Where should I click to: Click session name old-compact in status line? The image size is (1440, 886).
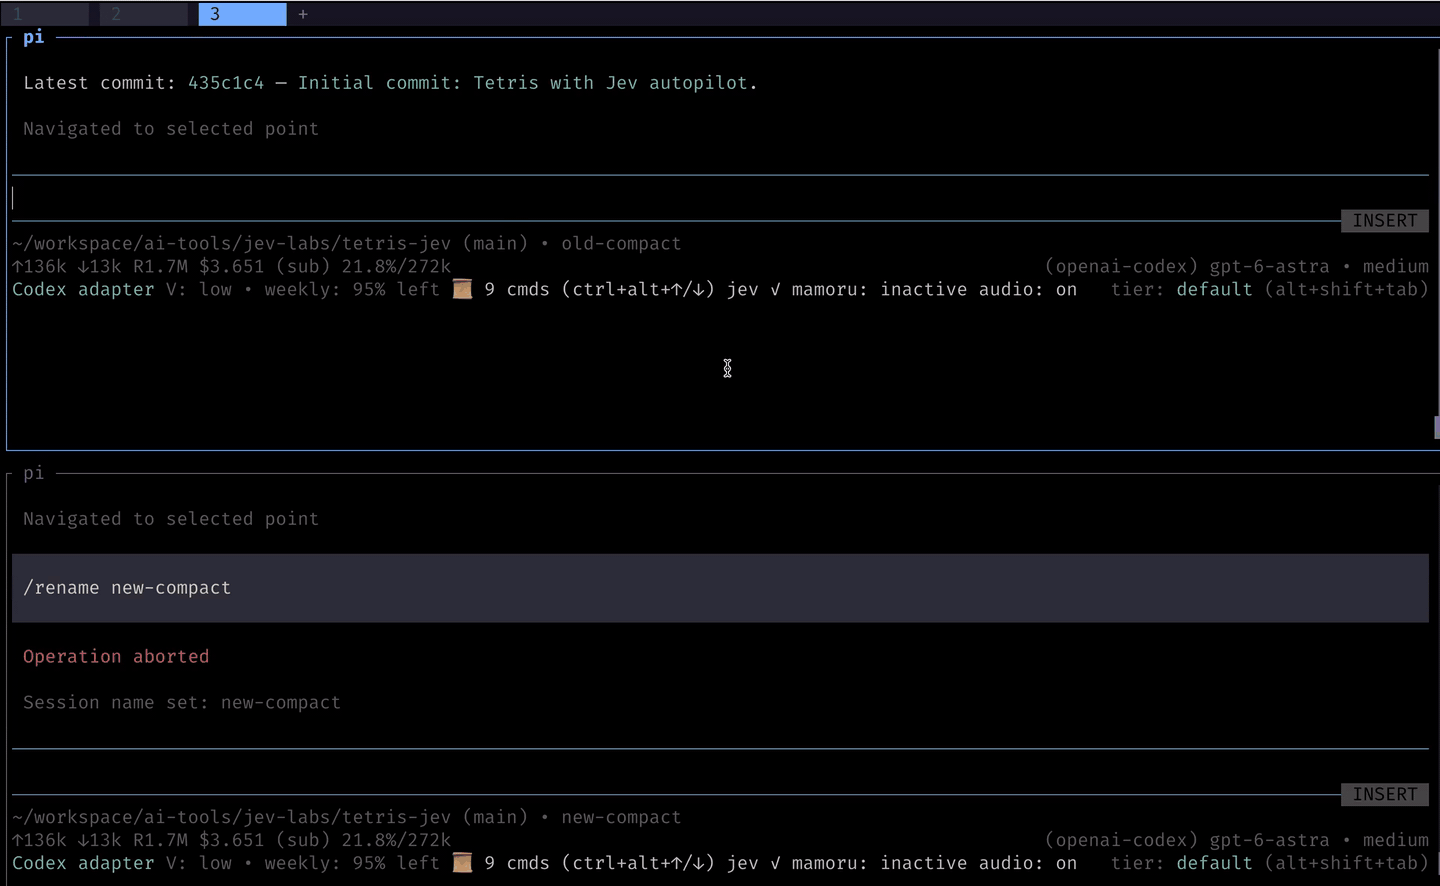621,244
